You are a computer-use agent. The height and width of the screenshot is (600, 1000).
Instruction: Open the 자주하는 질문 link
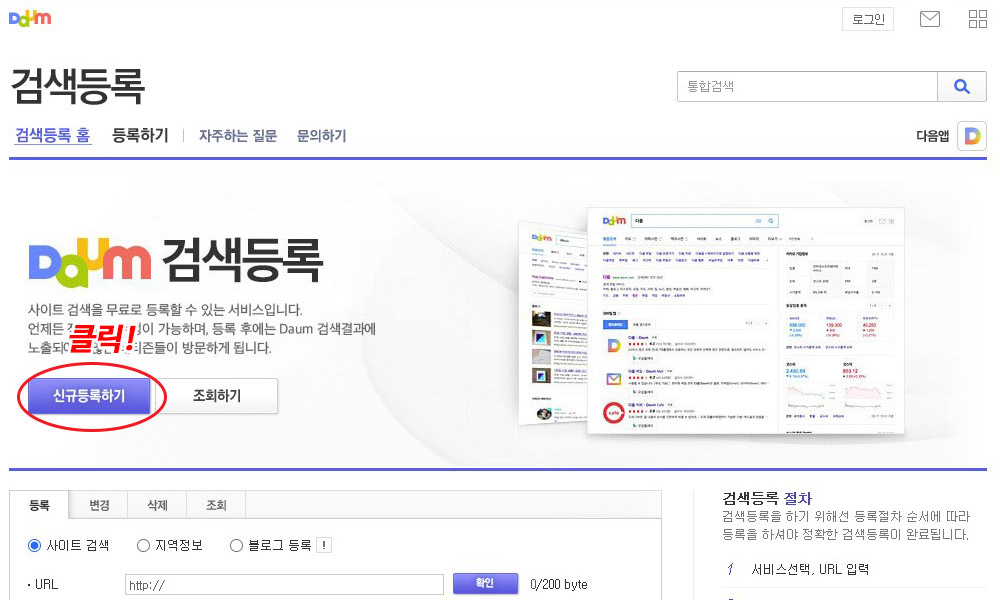[x=238, y=136]
